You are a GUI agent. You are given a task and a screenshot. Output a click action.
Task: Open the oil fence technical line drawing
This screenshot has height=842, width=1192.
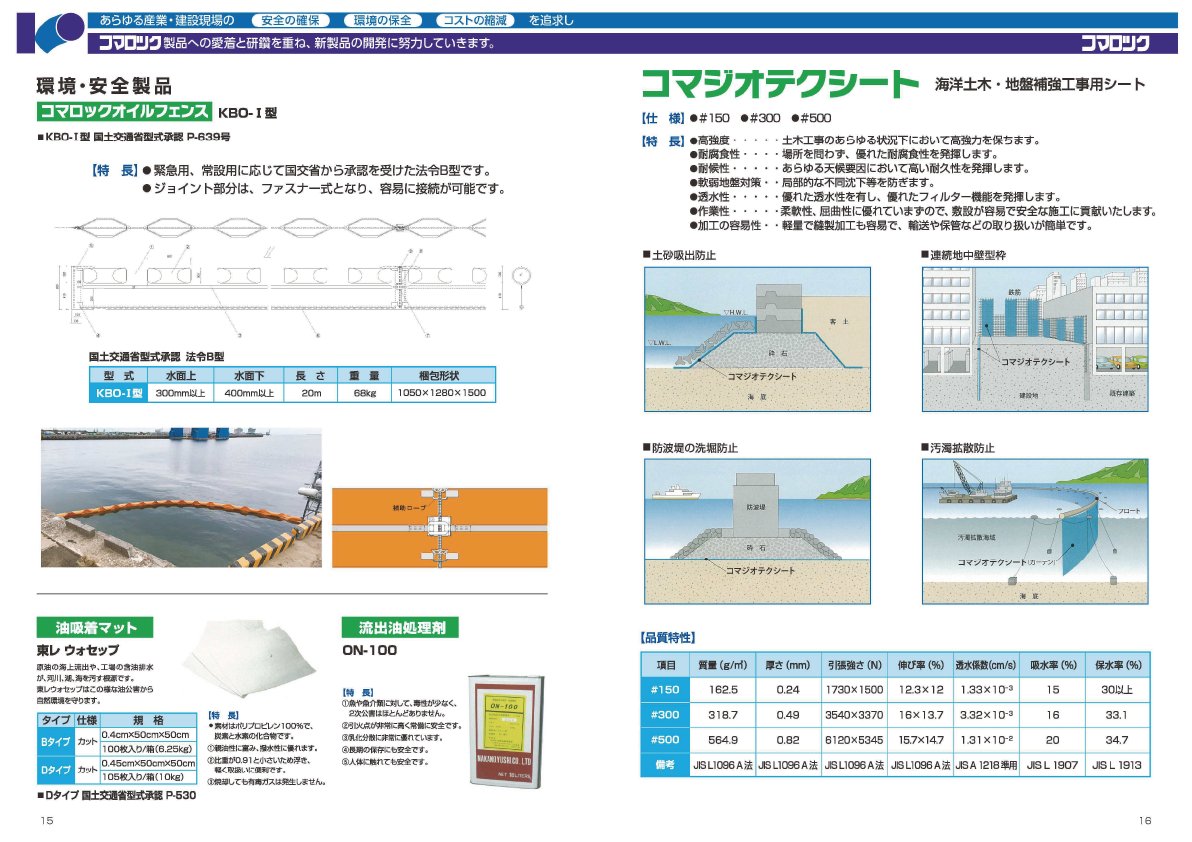coord(293,277)
